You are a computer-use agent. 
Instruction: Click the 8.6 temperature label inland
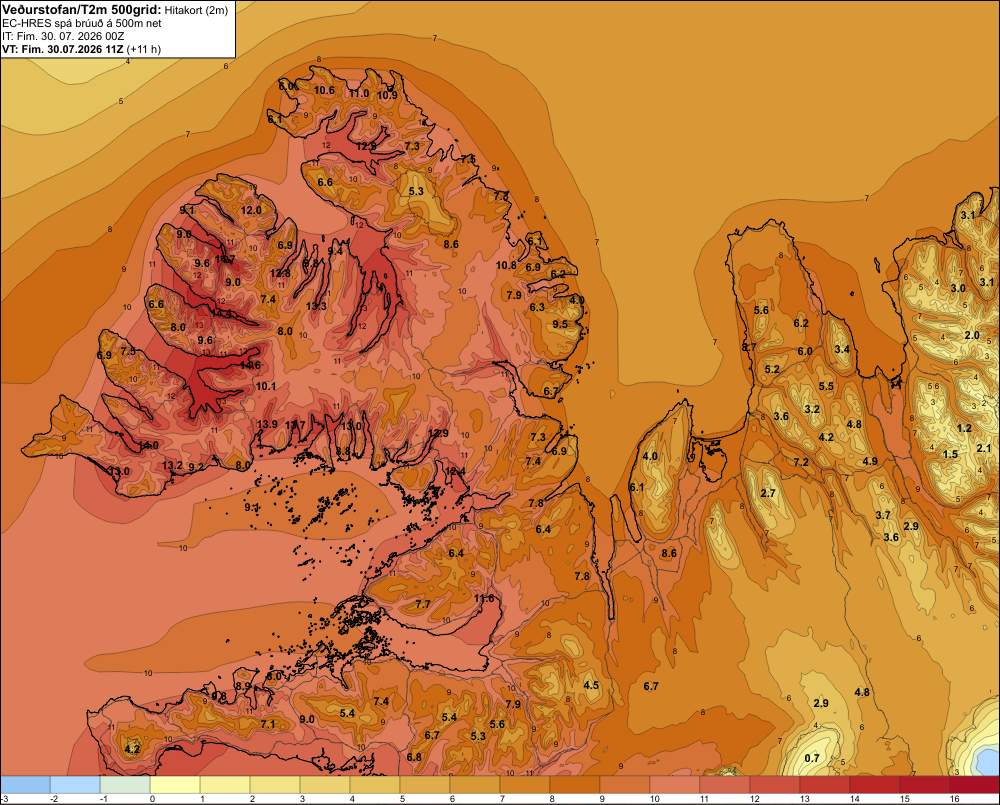point(668,553)
